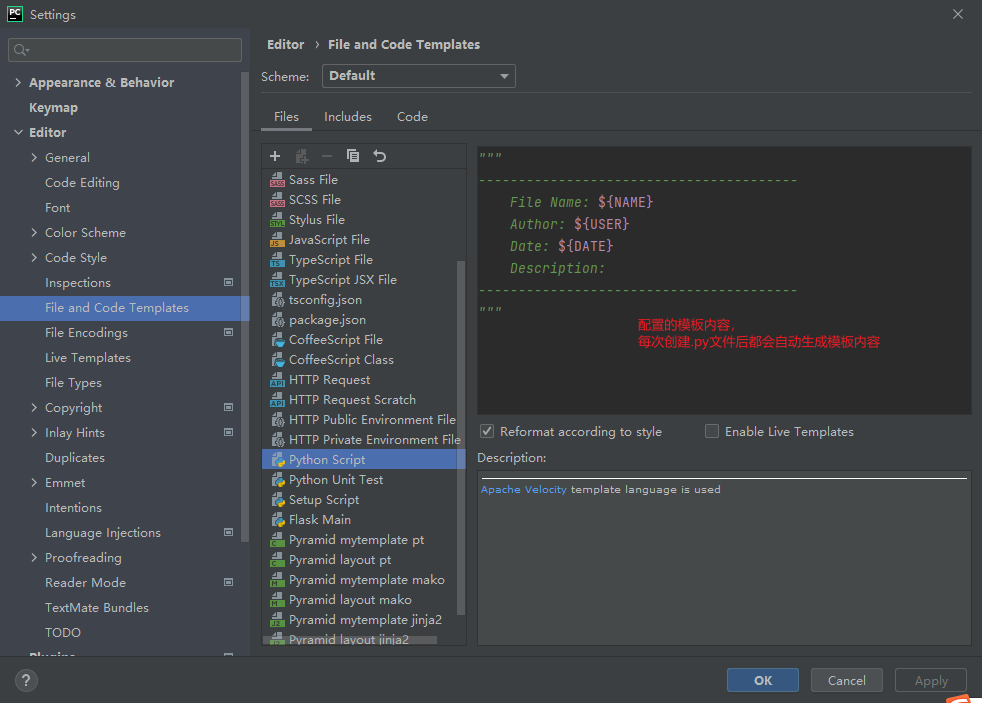Click the search magnifier icon in settings

21,50
